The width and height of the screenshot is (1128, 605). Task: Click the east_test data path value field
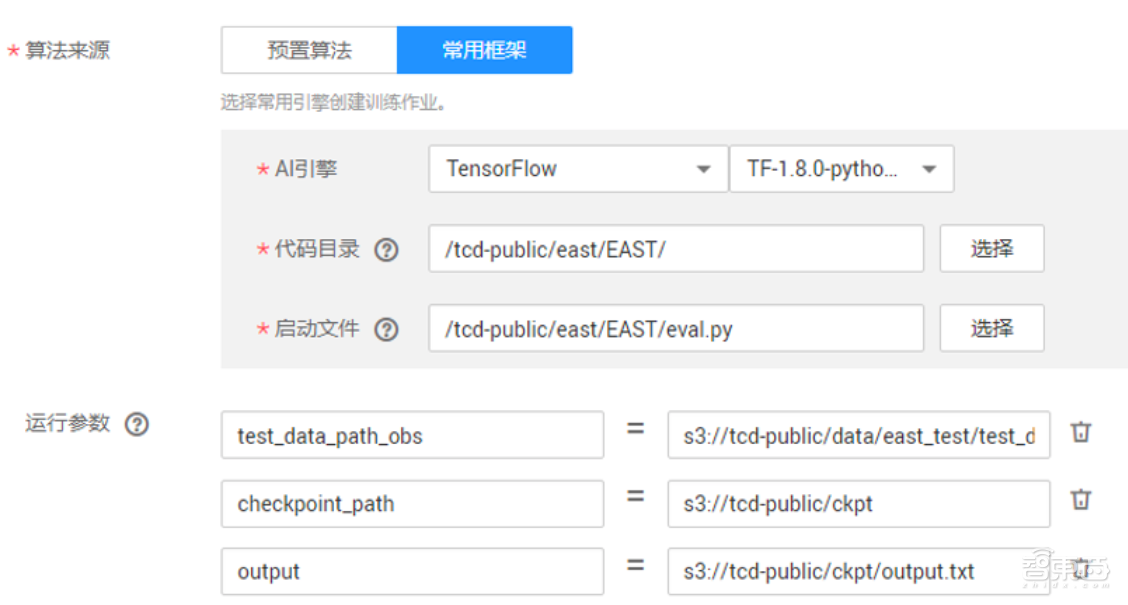point(858,435)
